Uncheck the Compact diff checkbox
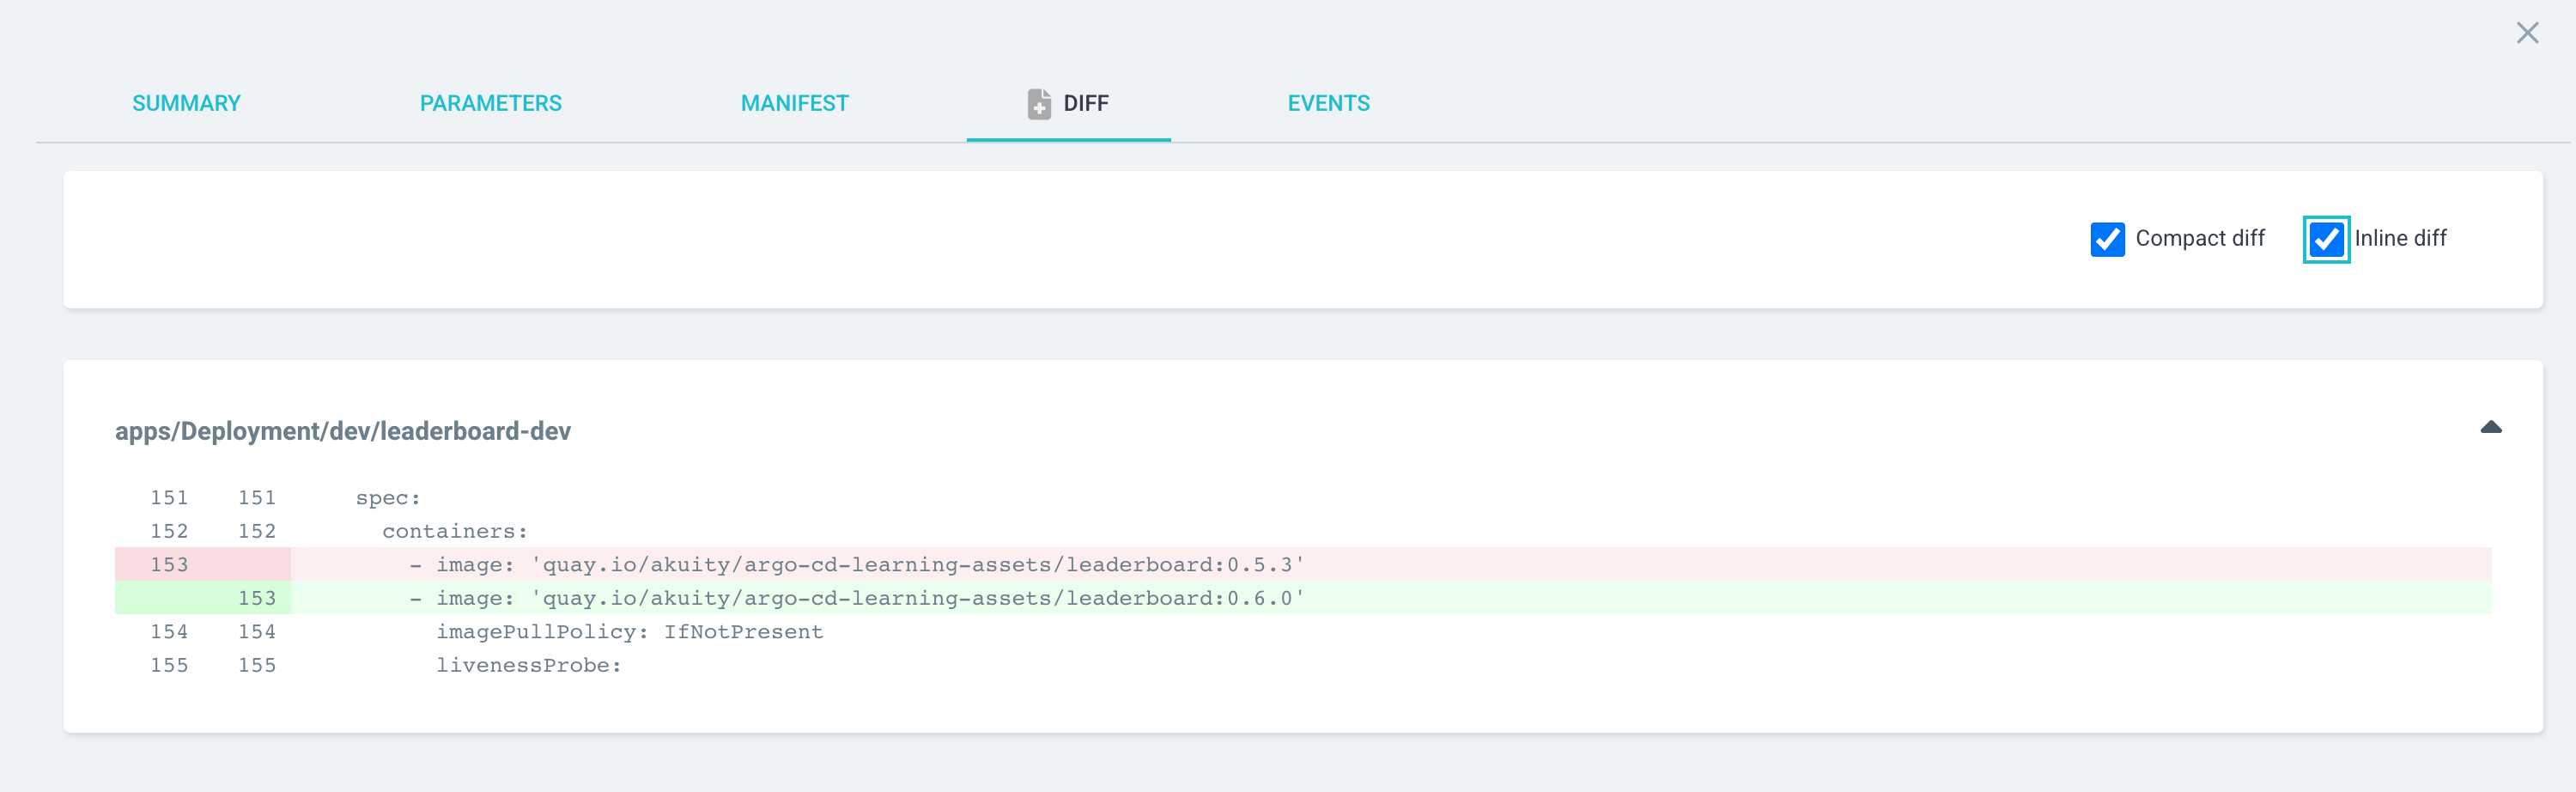Screen dimensions: 2576x792 click(x=2107, y=239)
